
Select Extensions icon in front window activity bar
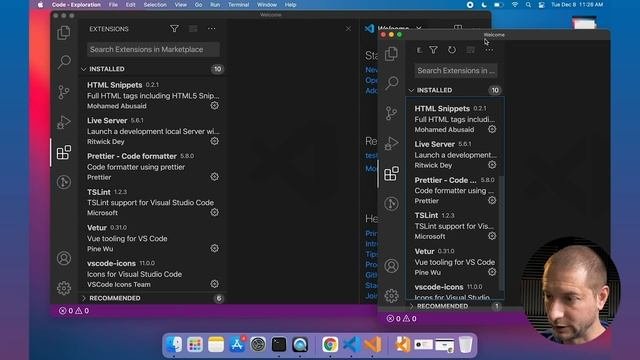click(391, 173)
